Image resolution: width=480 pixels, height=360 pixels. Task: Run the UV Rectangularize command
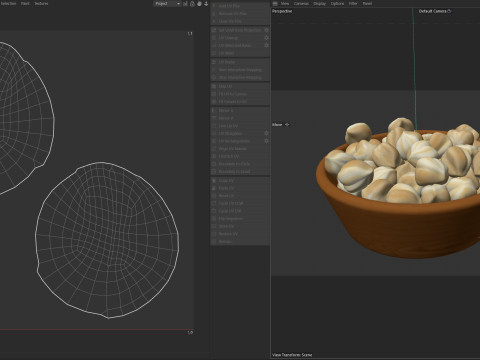(x=237, y=141)
